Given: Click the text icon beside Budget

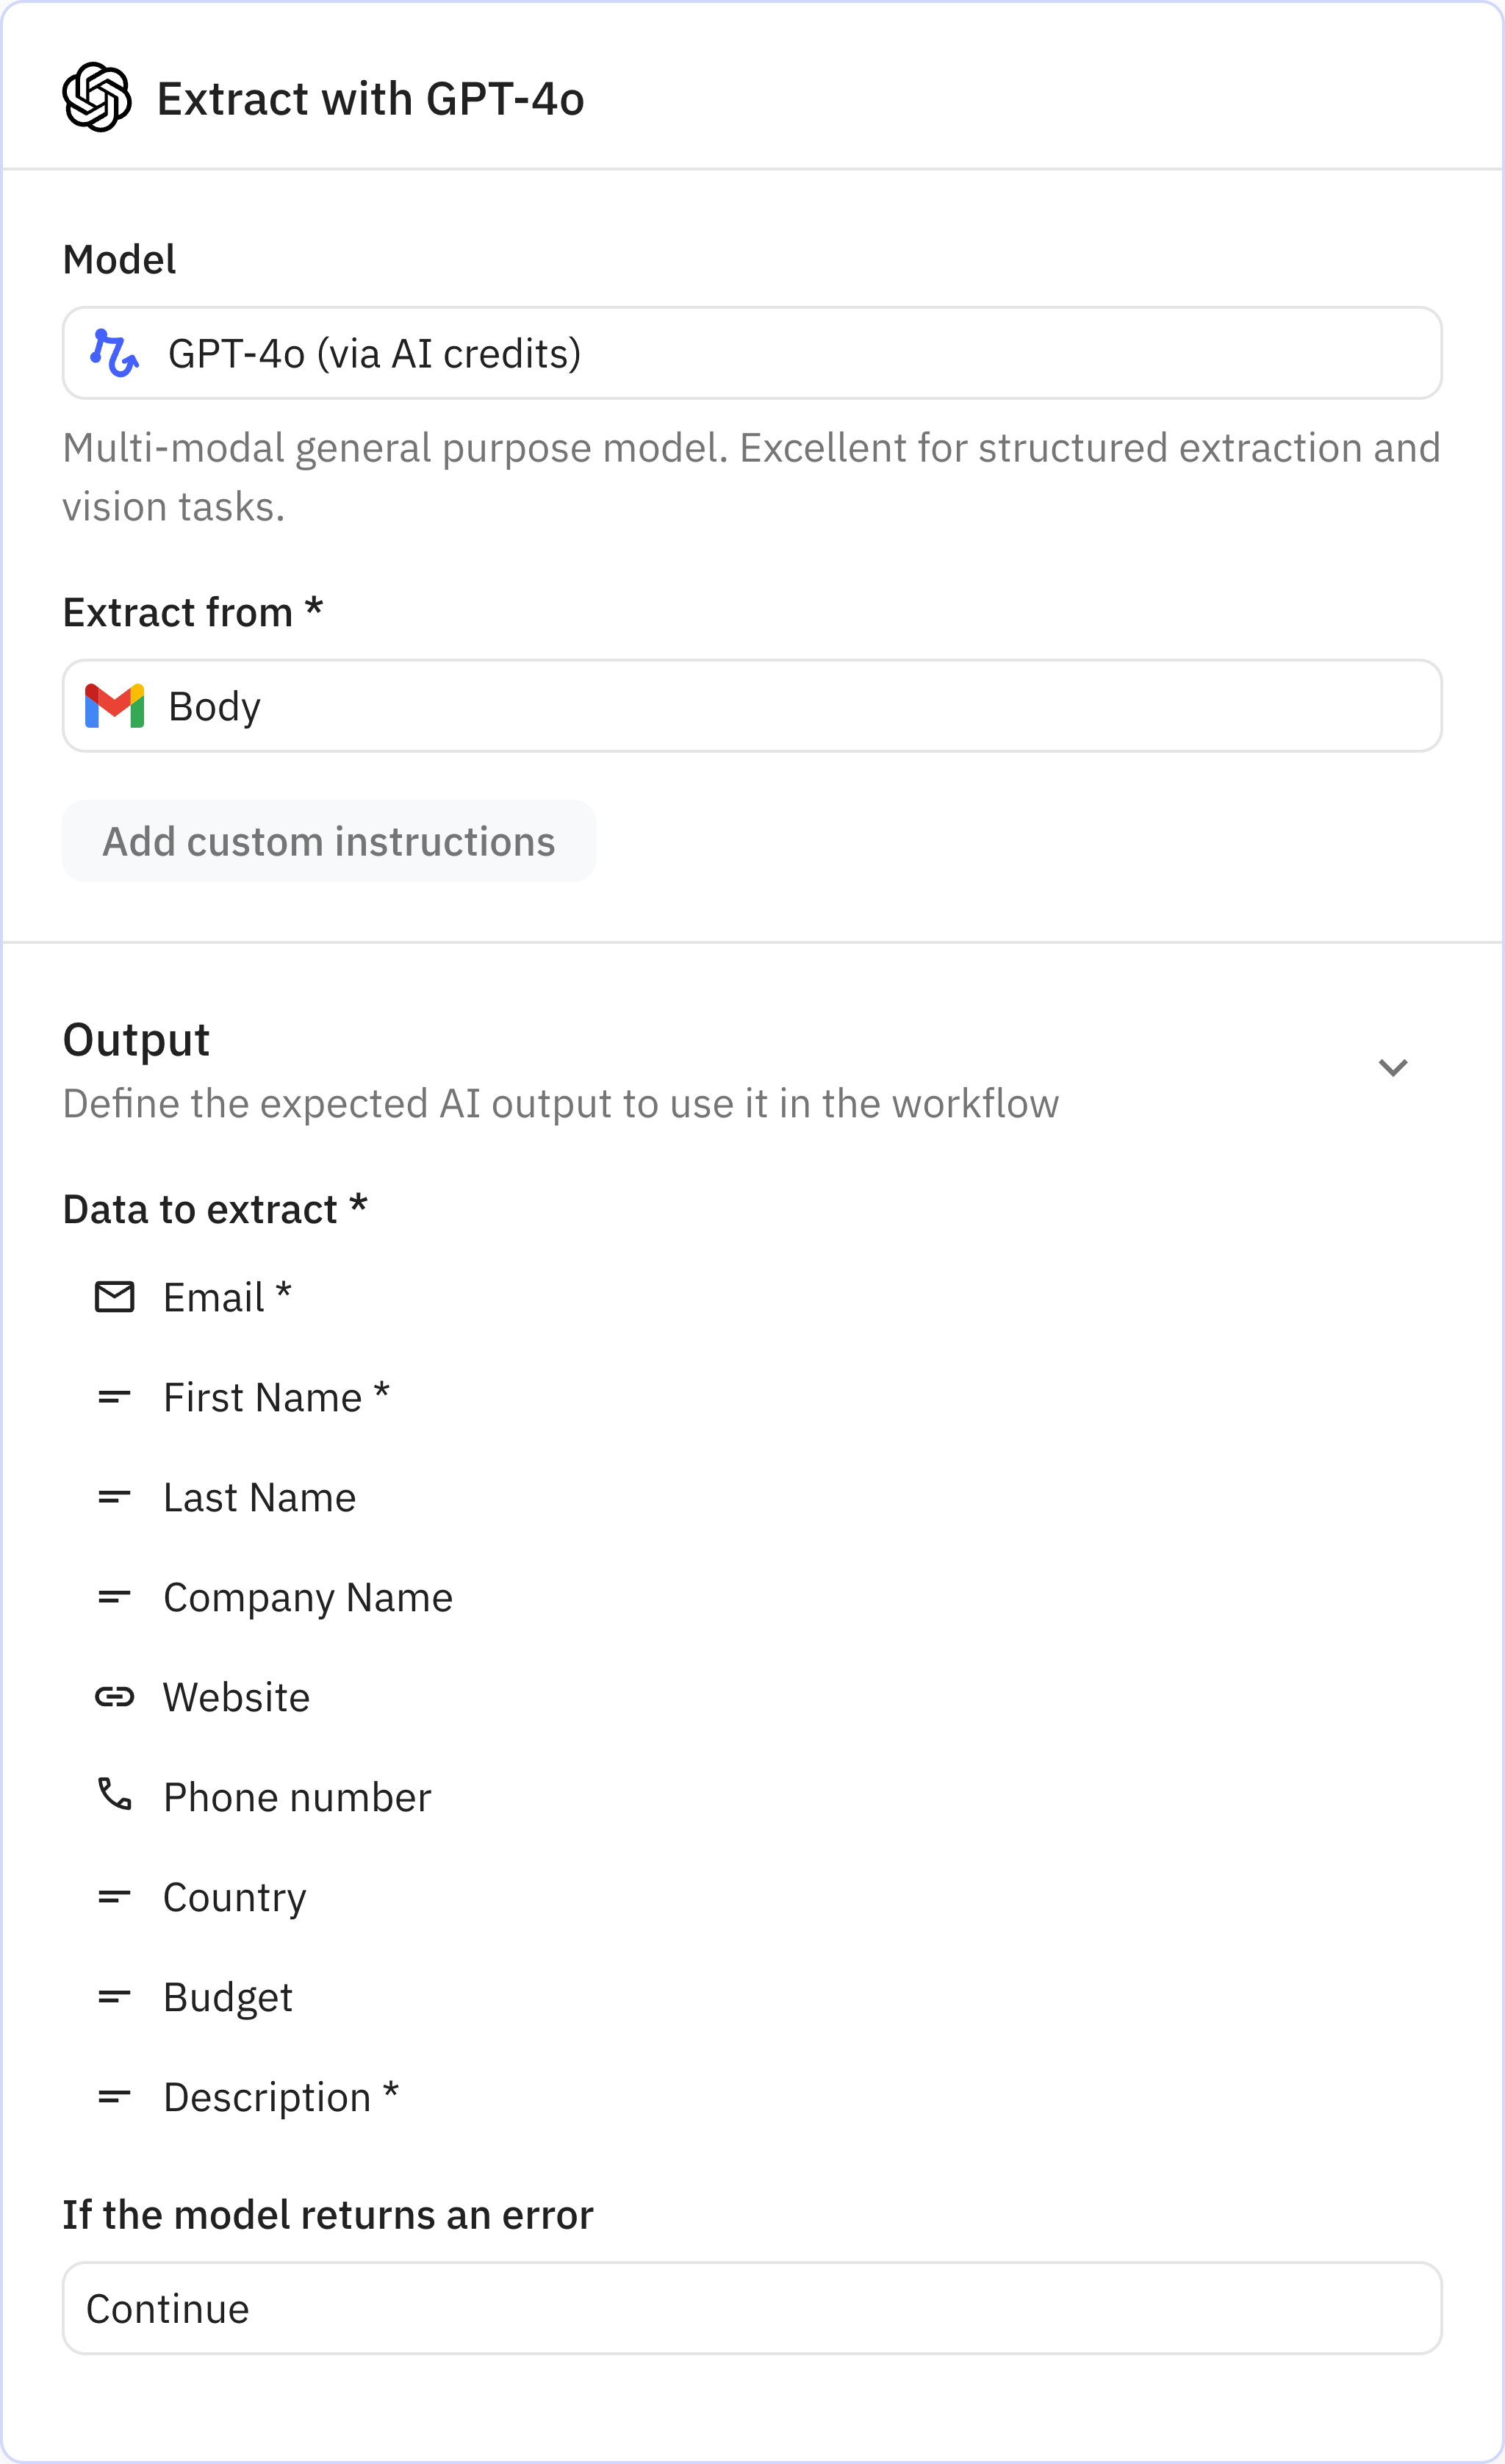Looking at the screenshot, I should click(114, 1997).
